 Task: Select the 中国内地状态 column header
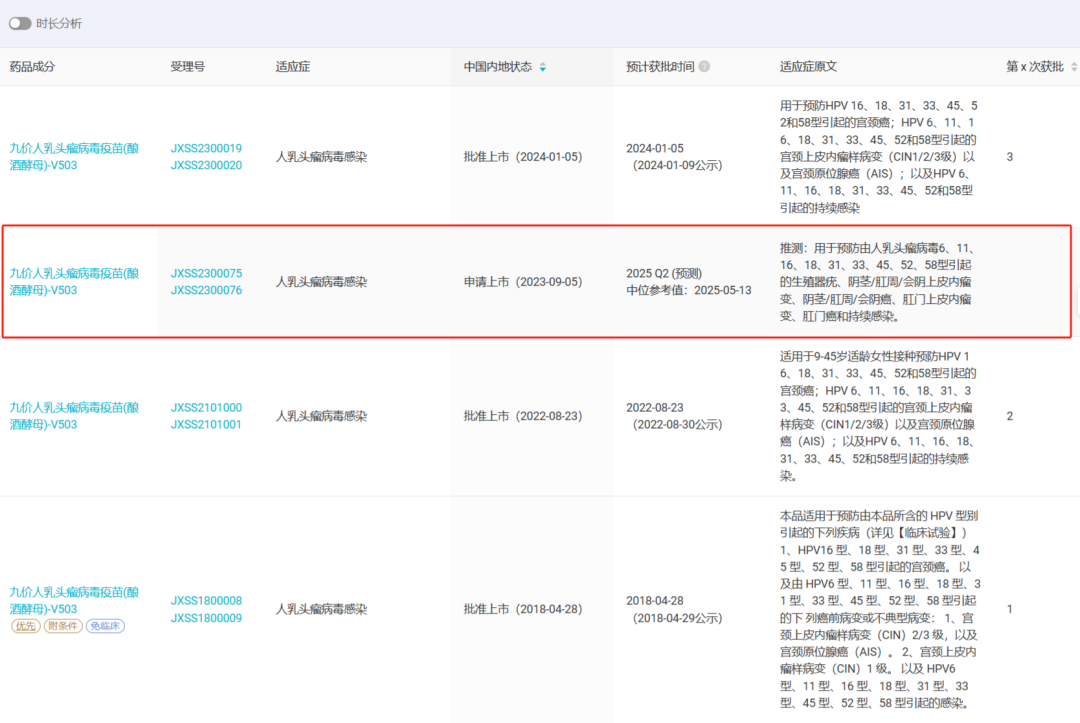click(x=497, y=67)
